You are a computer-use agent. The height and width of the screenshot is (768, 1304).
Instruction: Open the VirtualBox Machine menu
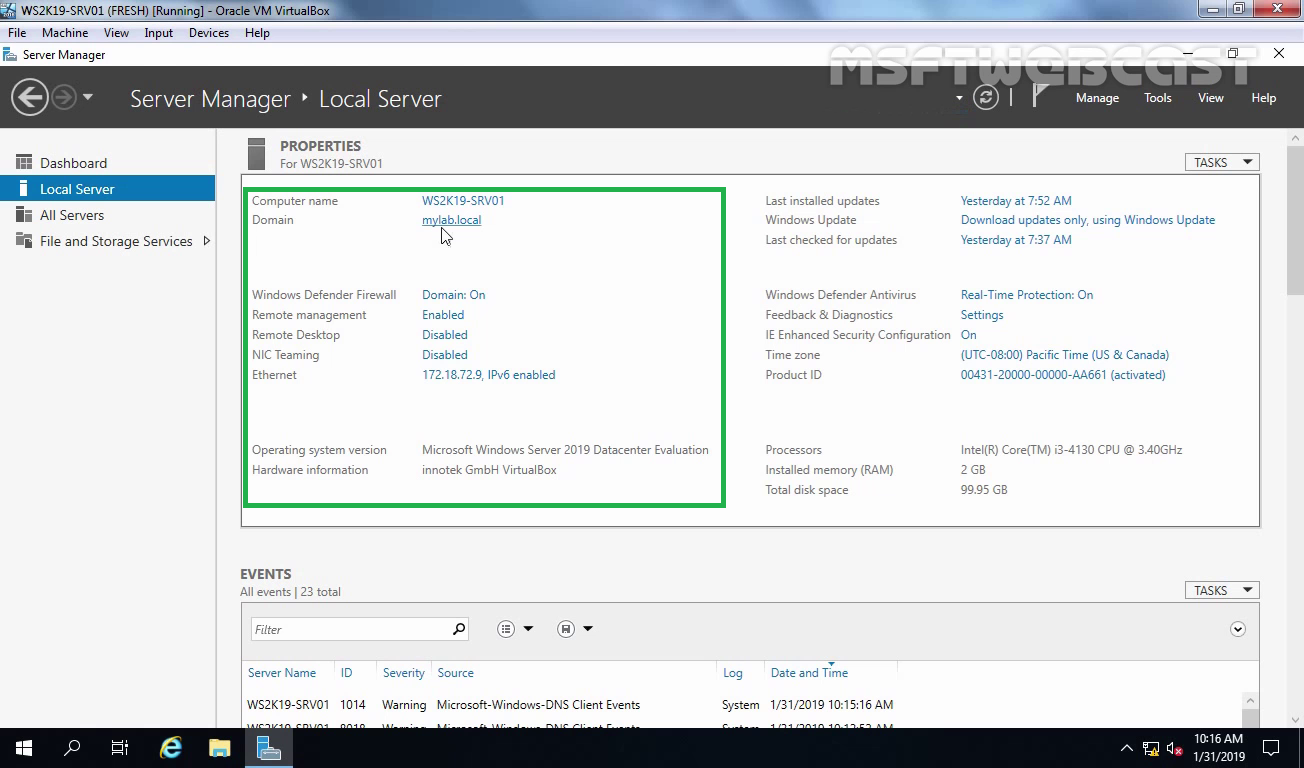(65, 33)
